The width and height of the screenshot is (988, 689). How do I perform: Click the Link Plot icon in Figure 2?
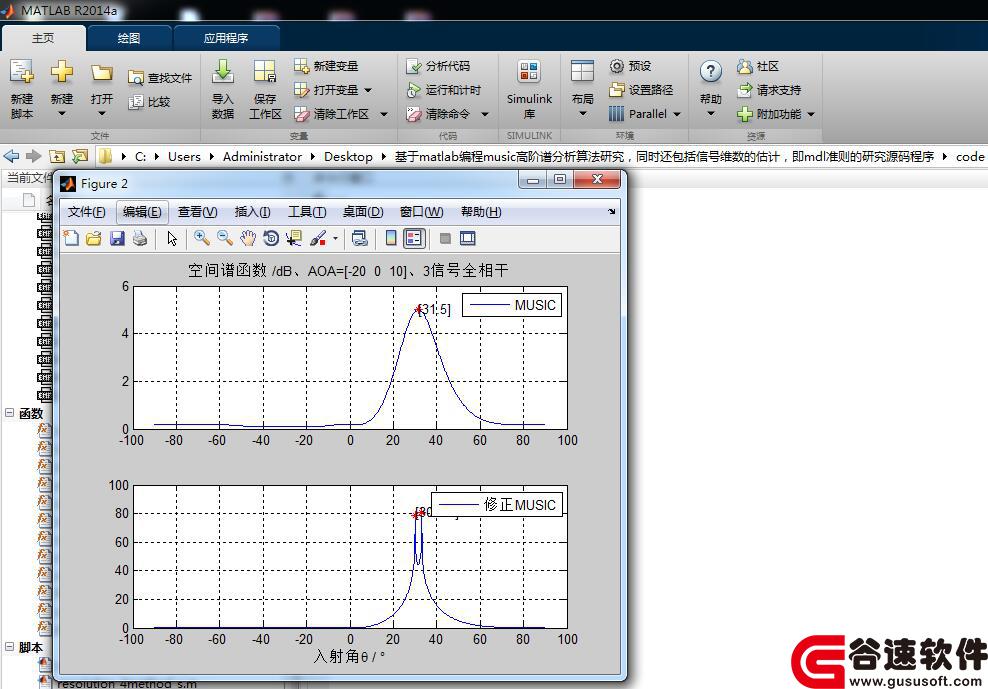[x=360, y=238]
